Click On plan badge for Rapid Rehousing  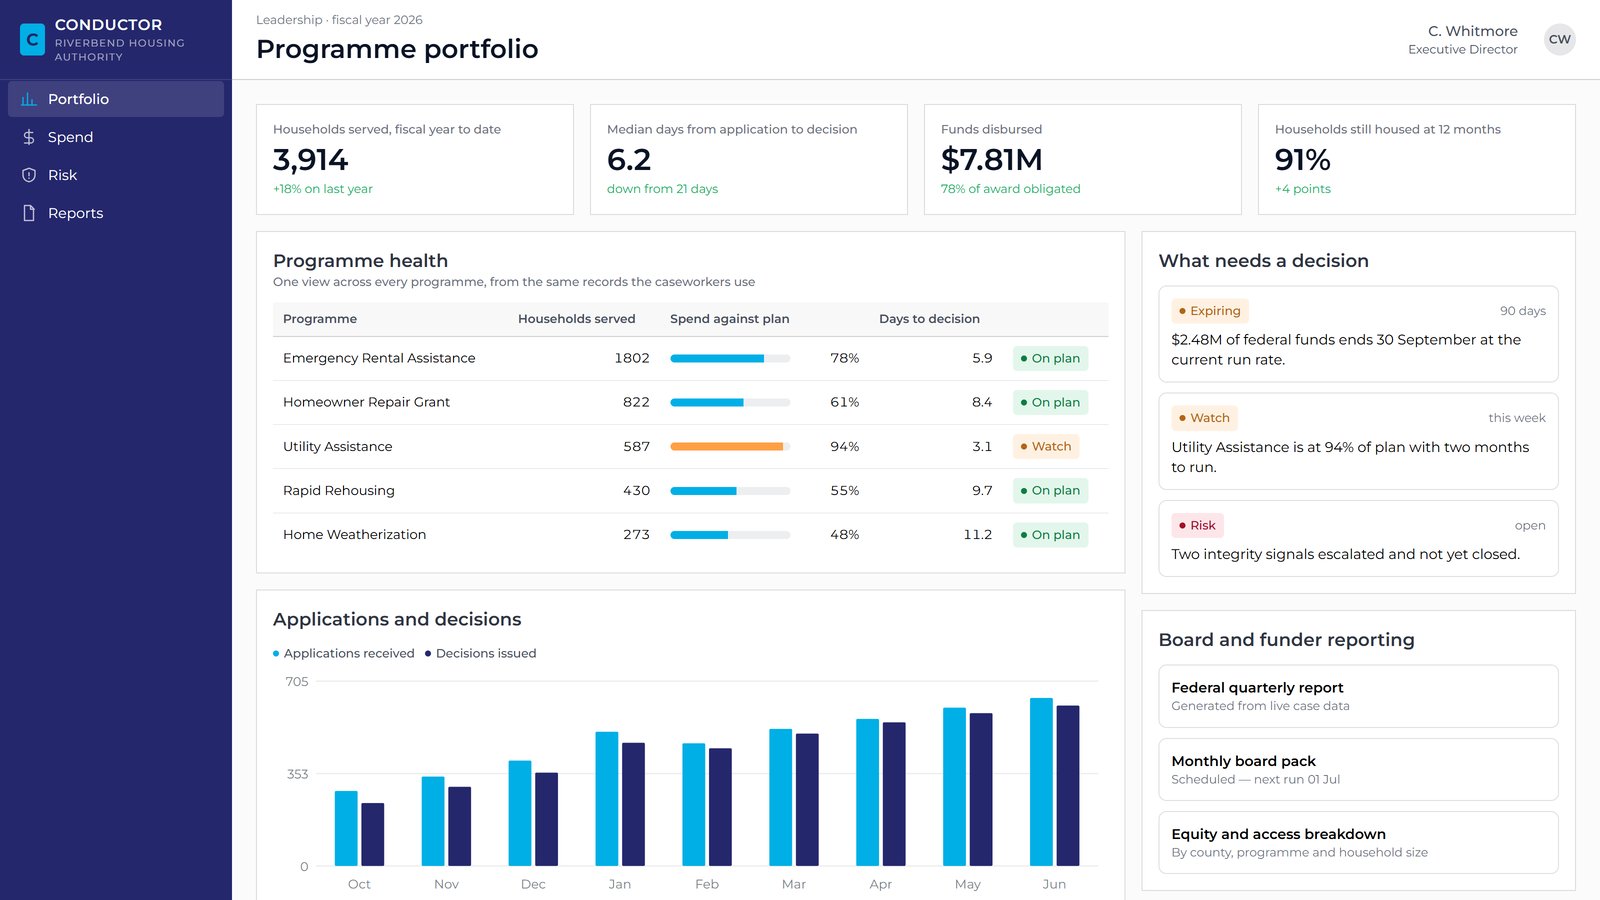(x=1050, y=491)
